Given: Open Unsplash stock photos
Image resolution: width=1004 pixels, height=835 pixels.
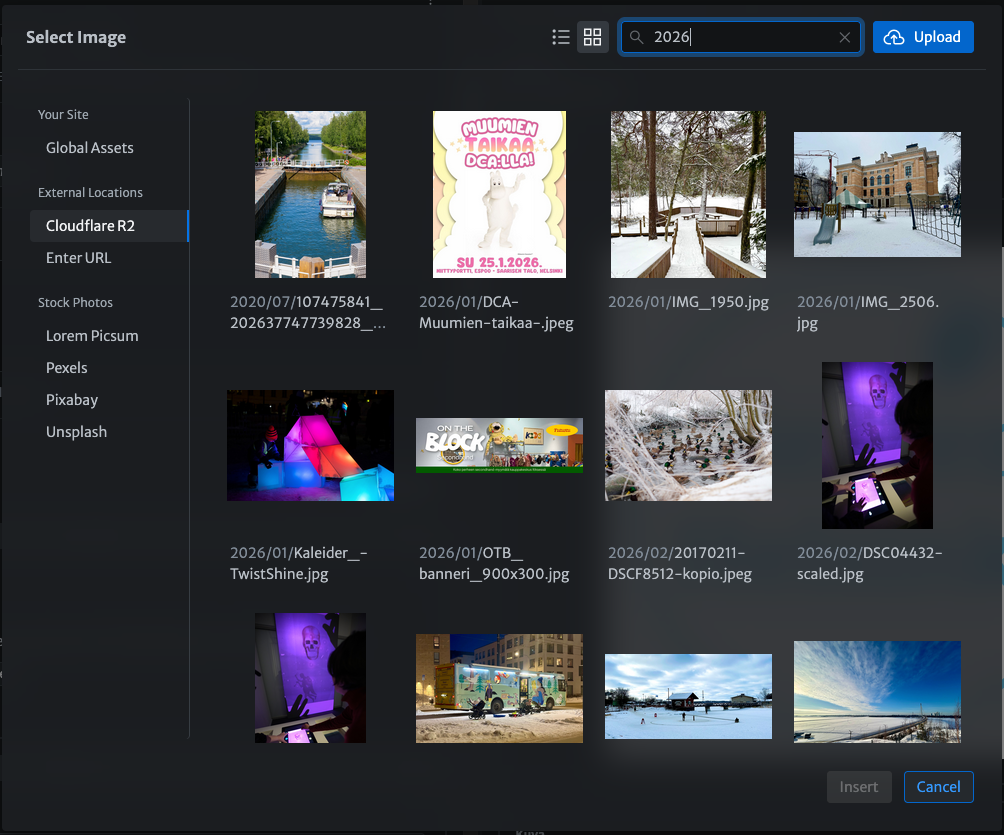Looking at the screenshot, I should (x=76, y=432).
